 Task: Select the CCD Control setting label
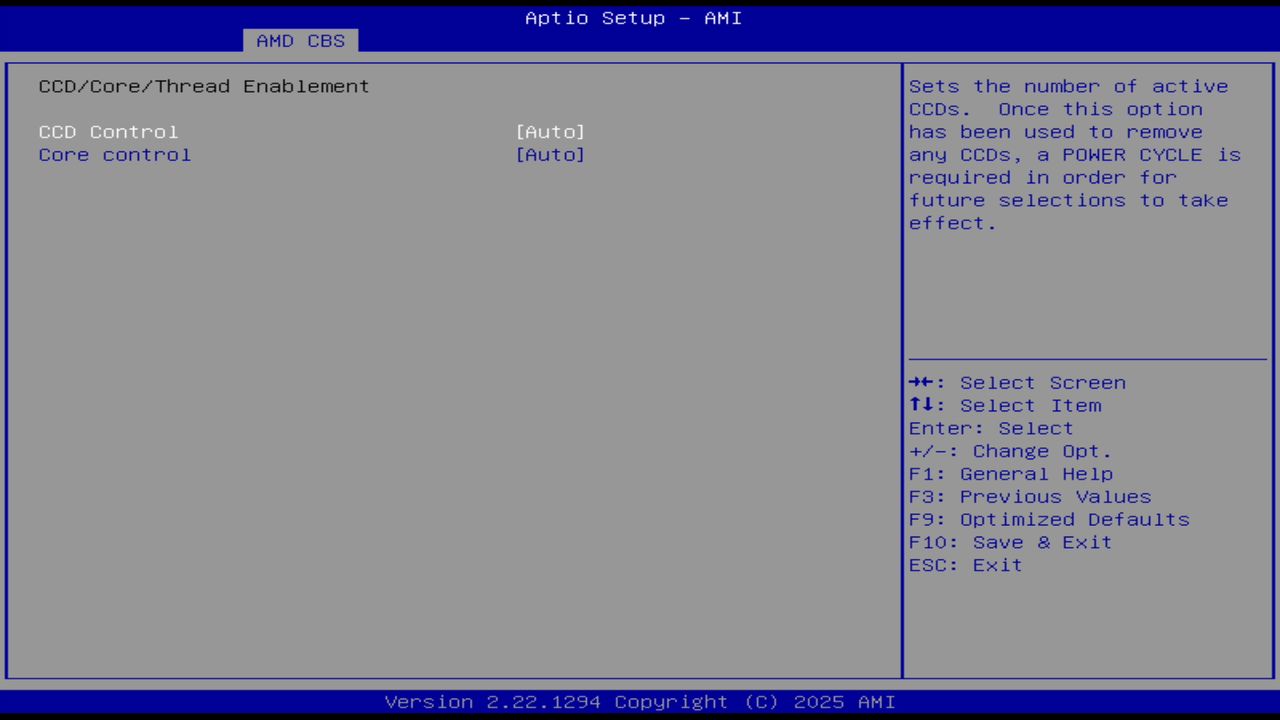(x=108, y=132)
